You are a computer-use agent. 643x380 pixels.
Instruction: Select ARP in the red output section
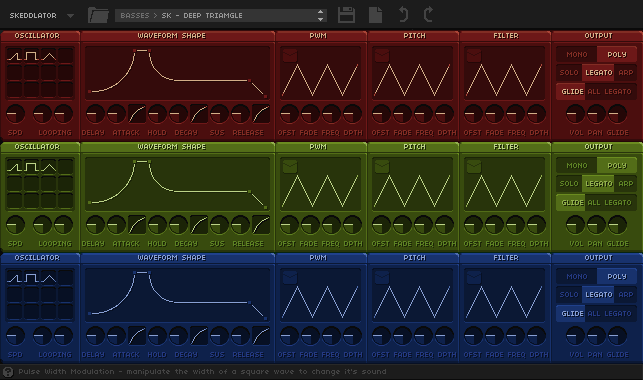point(626,73)
